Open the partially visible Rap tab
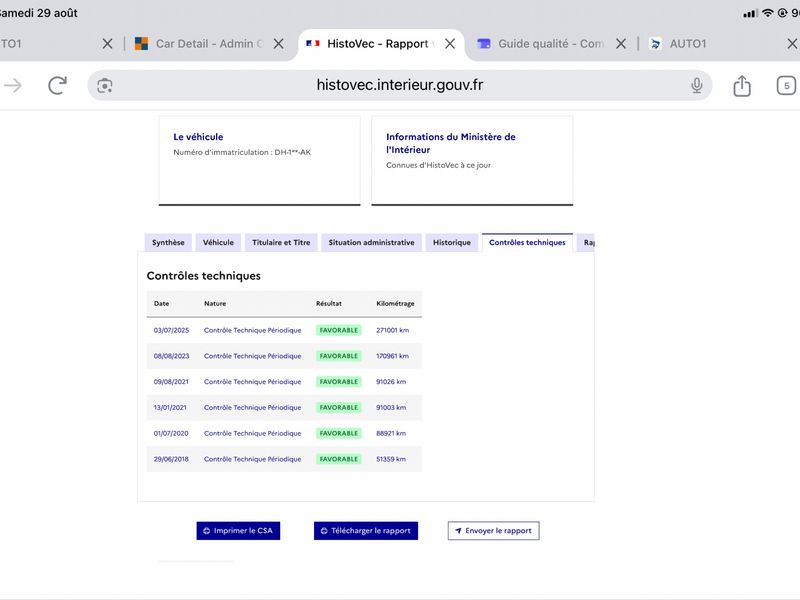800x600 pixels. tap(586, 242)
